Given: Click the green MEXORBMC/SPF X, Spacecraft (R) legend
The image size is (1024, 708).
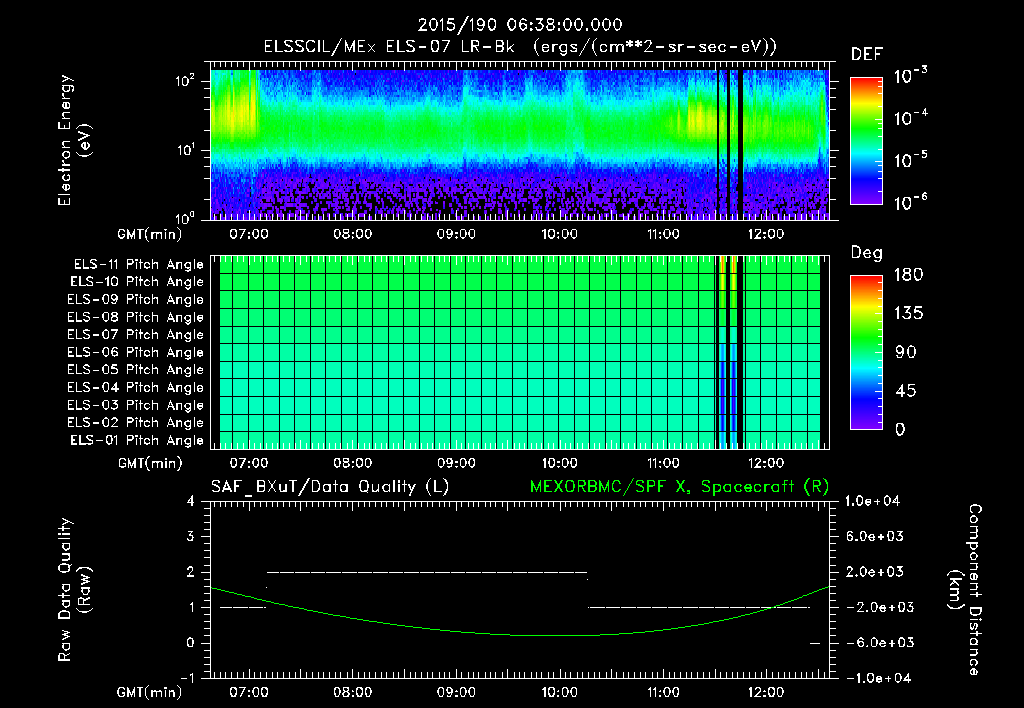Looking at the screenshot, I should 679,487.
